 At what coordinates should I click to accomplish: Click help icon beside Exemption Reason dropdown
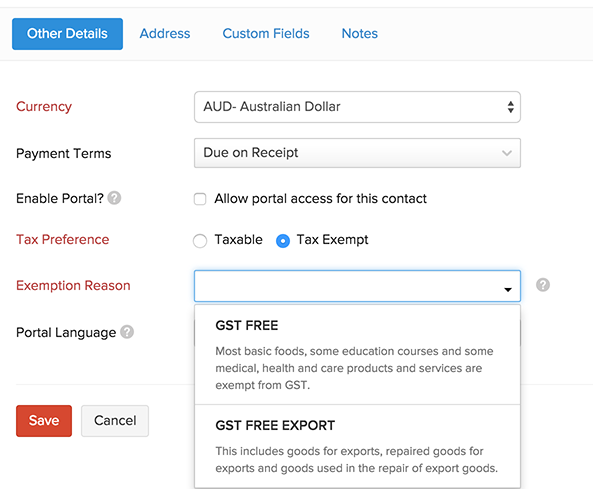543,285
